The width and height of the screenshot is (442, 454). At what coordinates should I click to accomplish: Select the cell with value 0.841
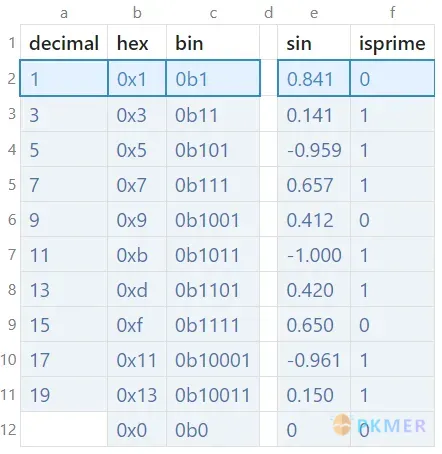tap(314, 79)
